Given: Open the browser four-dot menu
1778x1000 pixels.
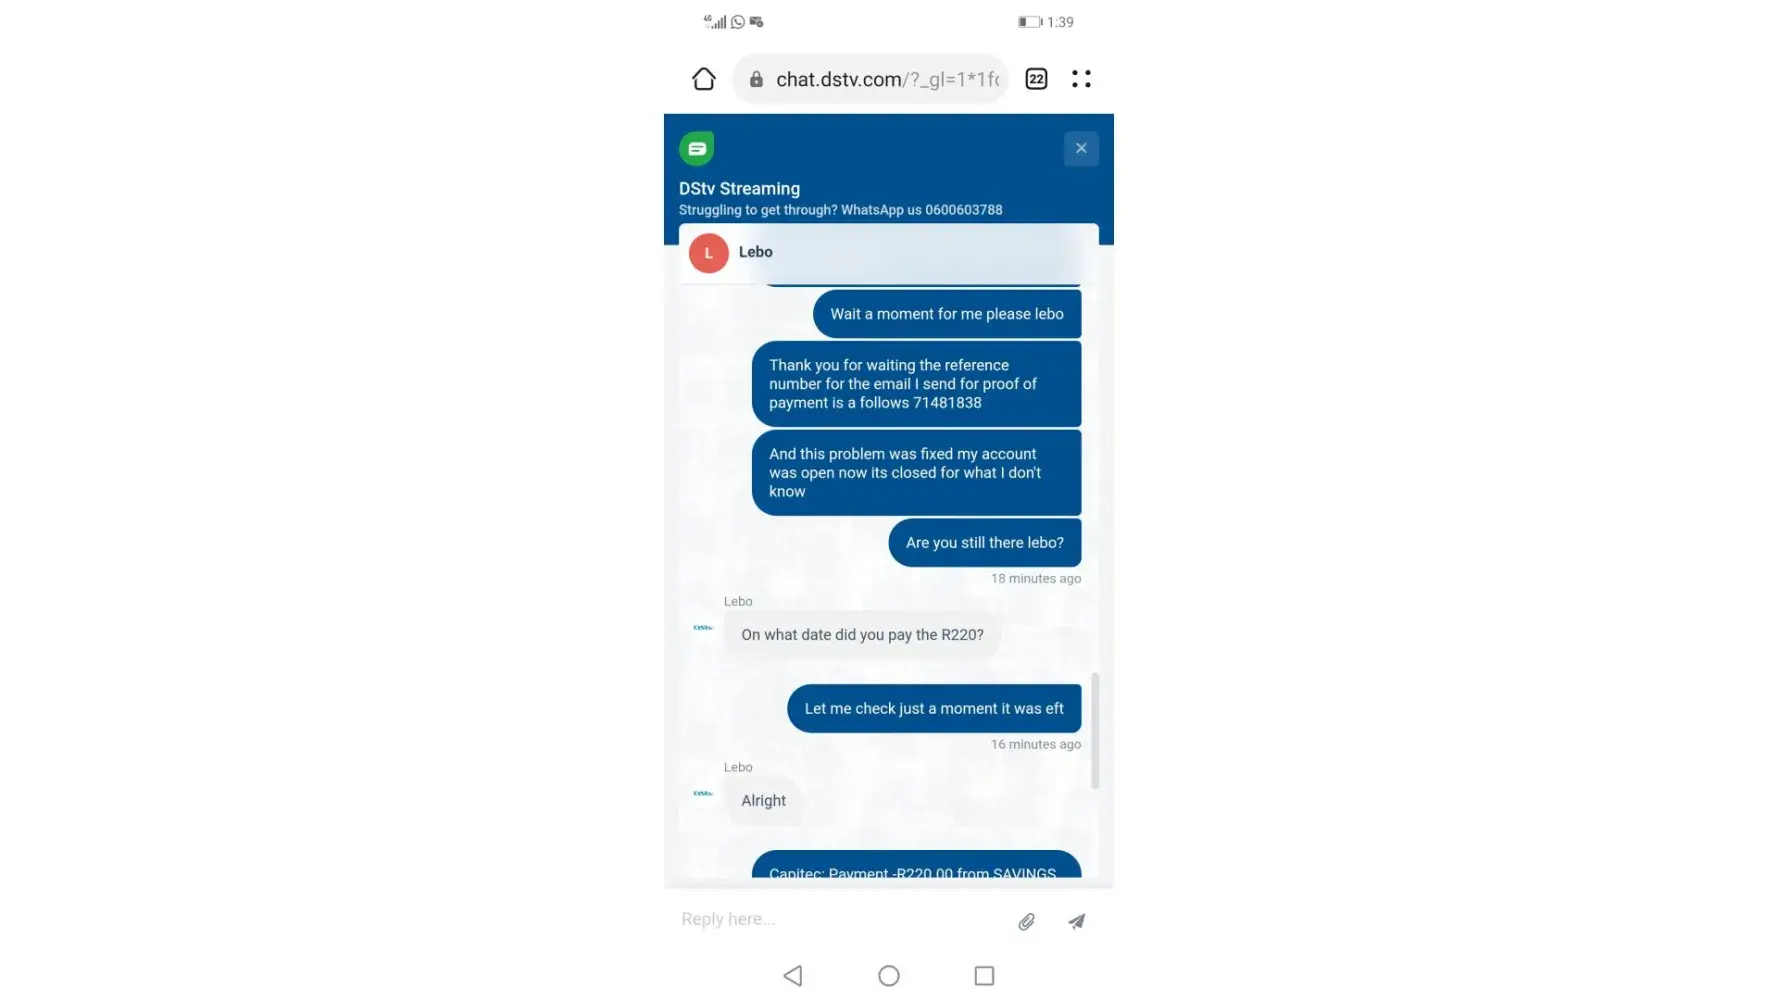Looking at the screenshot, I should point(1081,79).
